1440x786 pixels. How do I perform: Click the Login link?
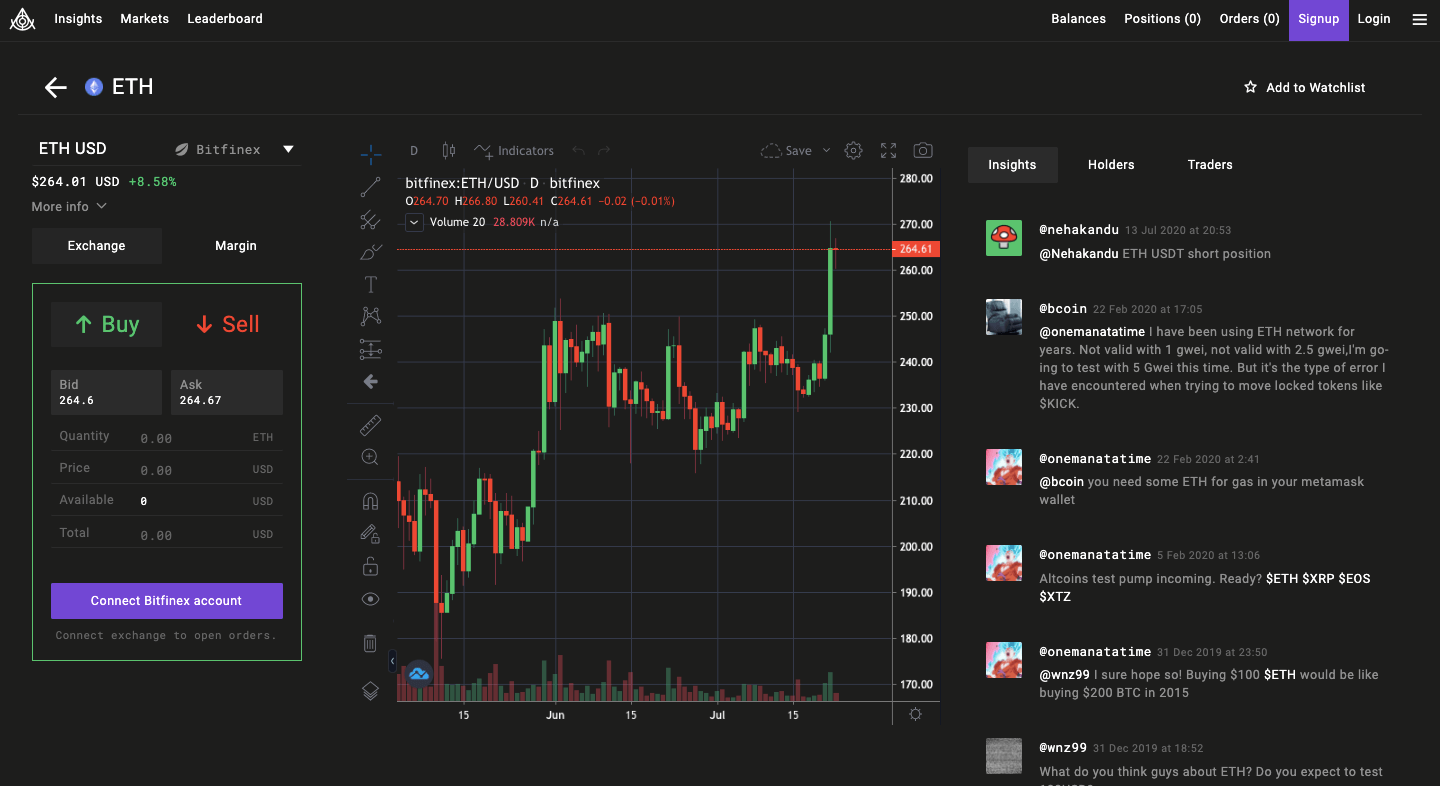1374,19
